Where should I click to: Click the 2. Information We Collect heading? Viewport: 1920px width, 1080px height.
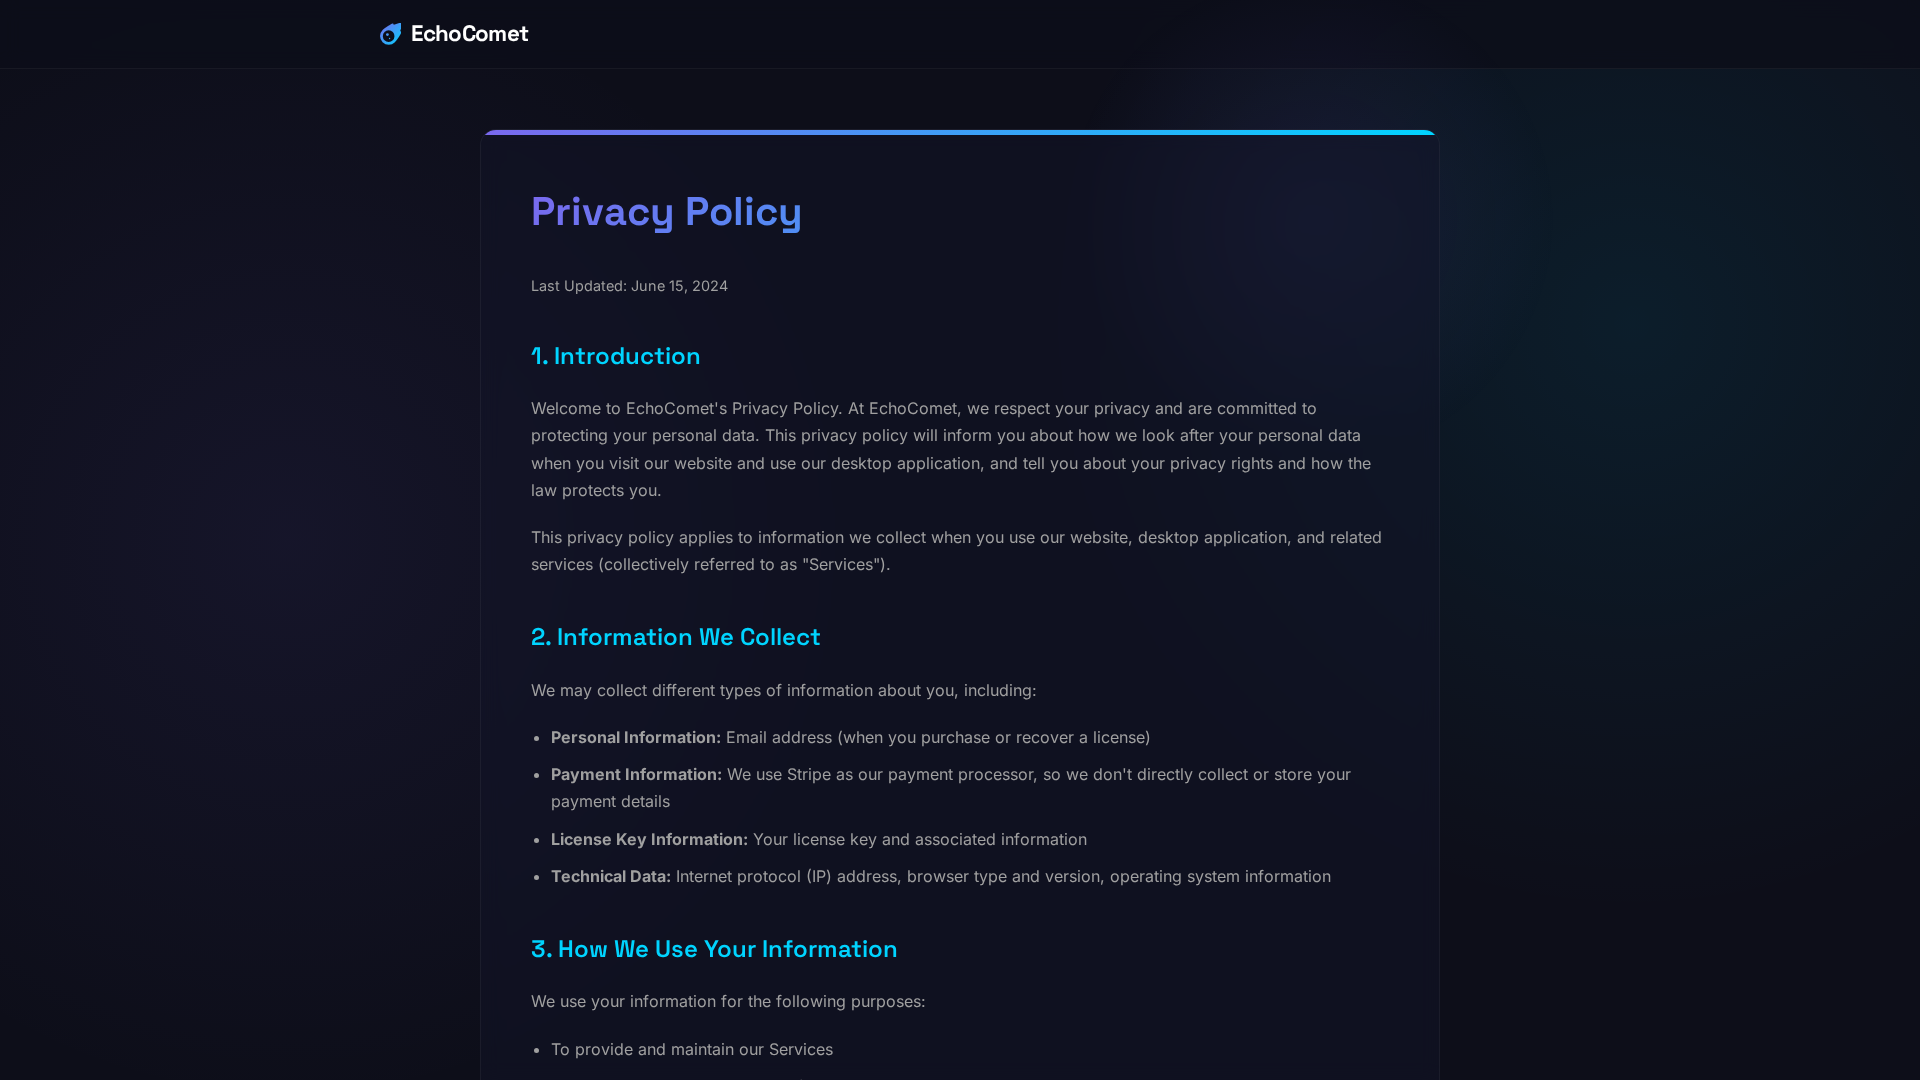[675, 637]
